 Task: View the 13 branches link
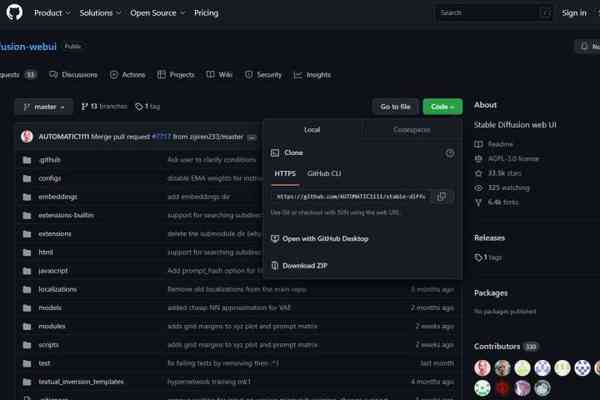click(104, 106)
